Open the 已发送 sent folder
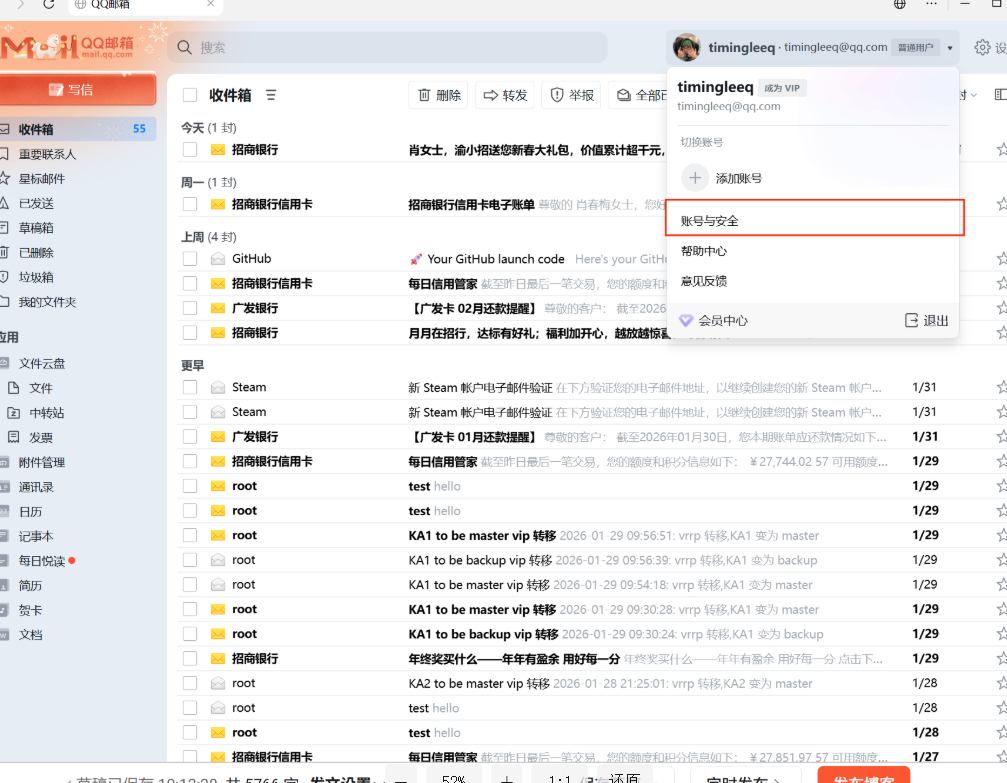This screenshot has width=1007, height=783. tap(36, 204)
